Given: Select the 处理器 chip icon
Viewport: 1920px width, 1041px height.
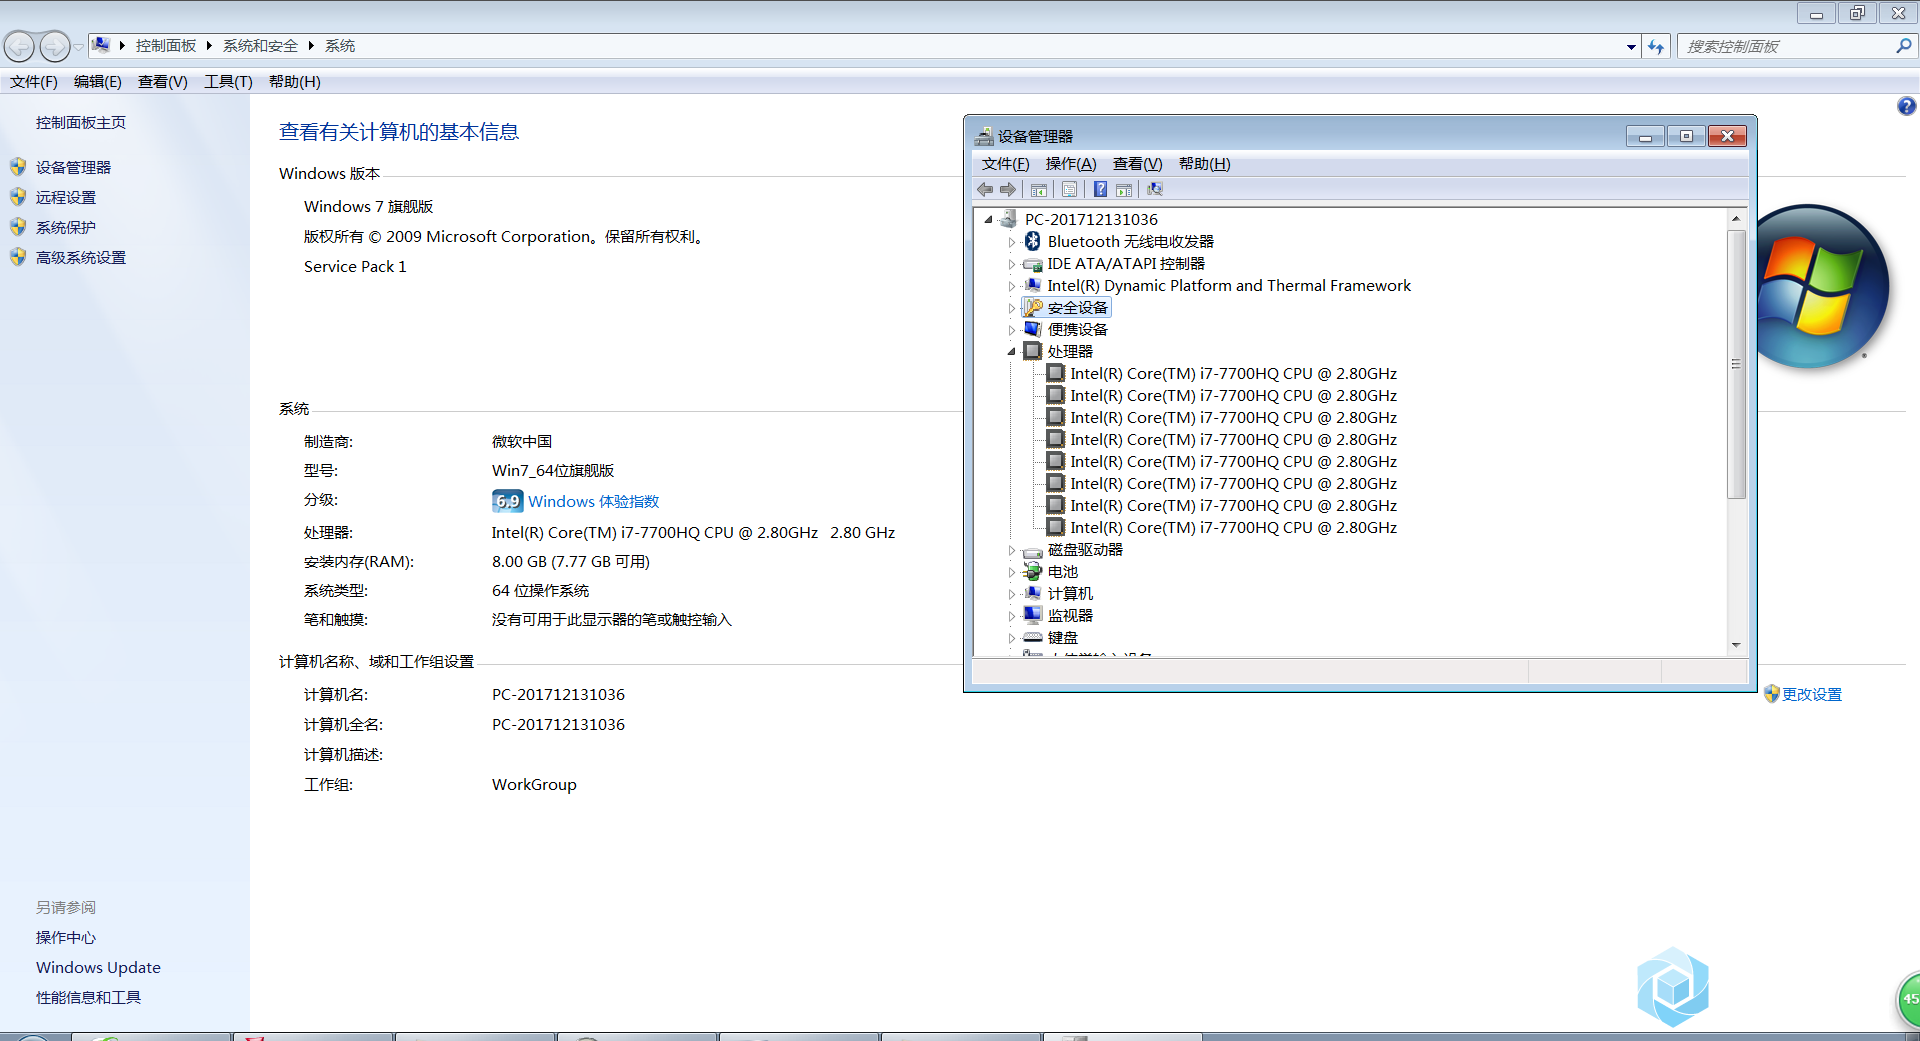Looking at the screenshot, I should click(x=1033, y=351).
